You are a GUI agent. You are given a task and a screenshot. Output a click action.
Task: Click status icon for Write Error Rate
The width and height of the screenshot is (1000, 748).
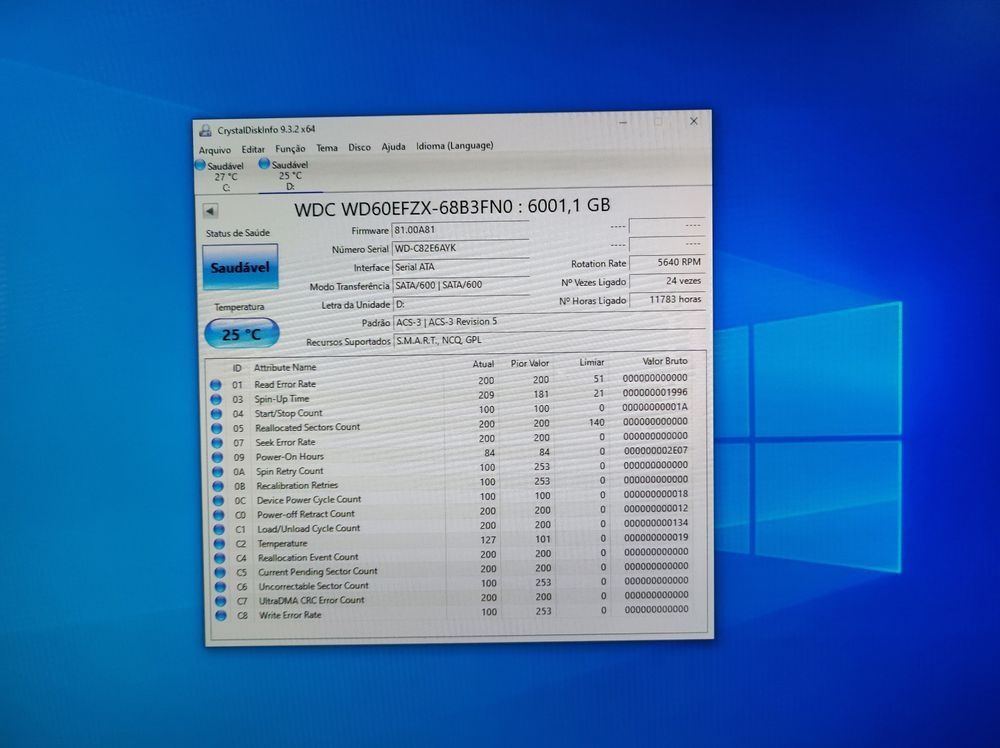pyautogui.click(x=221, y=616)
